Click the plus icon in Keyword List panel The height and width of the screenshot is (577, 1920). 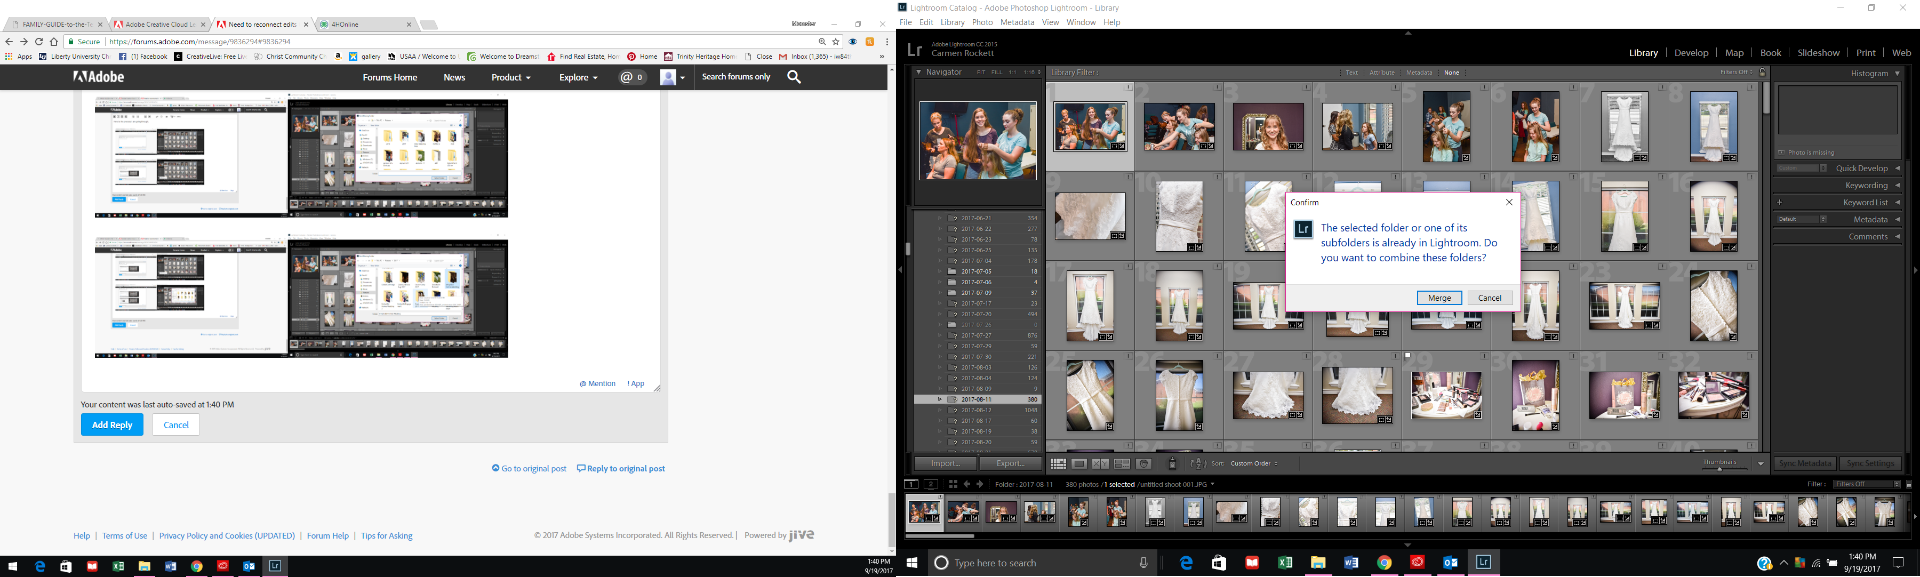1779,202
